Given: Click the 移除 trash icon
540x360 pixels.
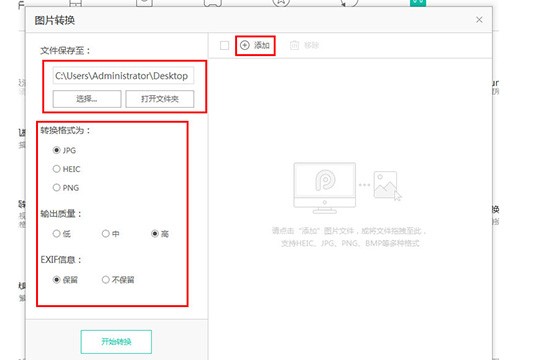Looking at the screenshot, I should pos(294,45).
